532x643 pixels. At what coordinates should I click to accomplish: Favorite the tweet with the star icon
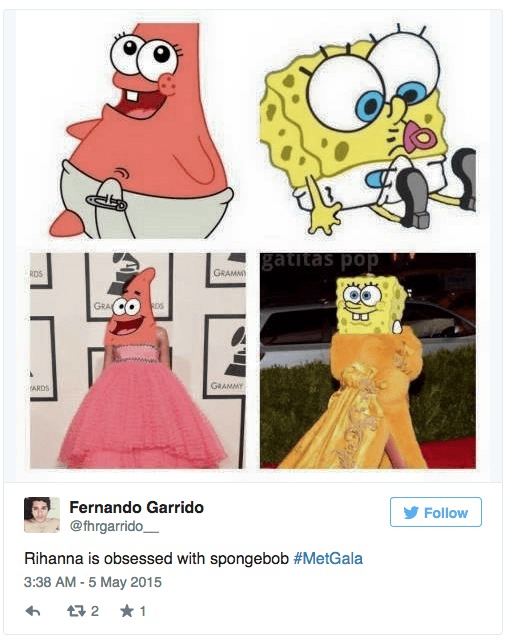127,611
